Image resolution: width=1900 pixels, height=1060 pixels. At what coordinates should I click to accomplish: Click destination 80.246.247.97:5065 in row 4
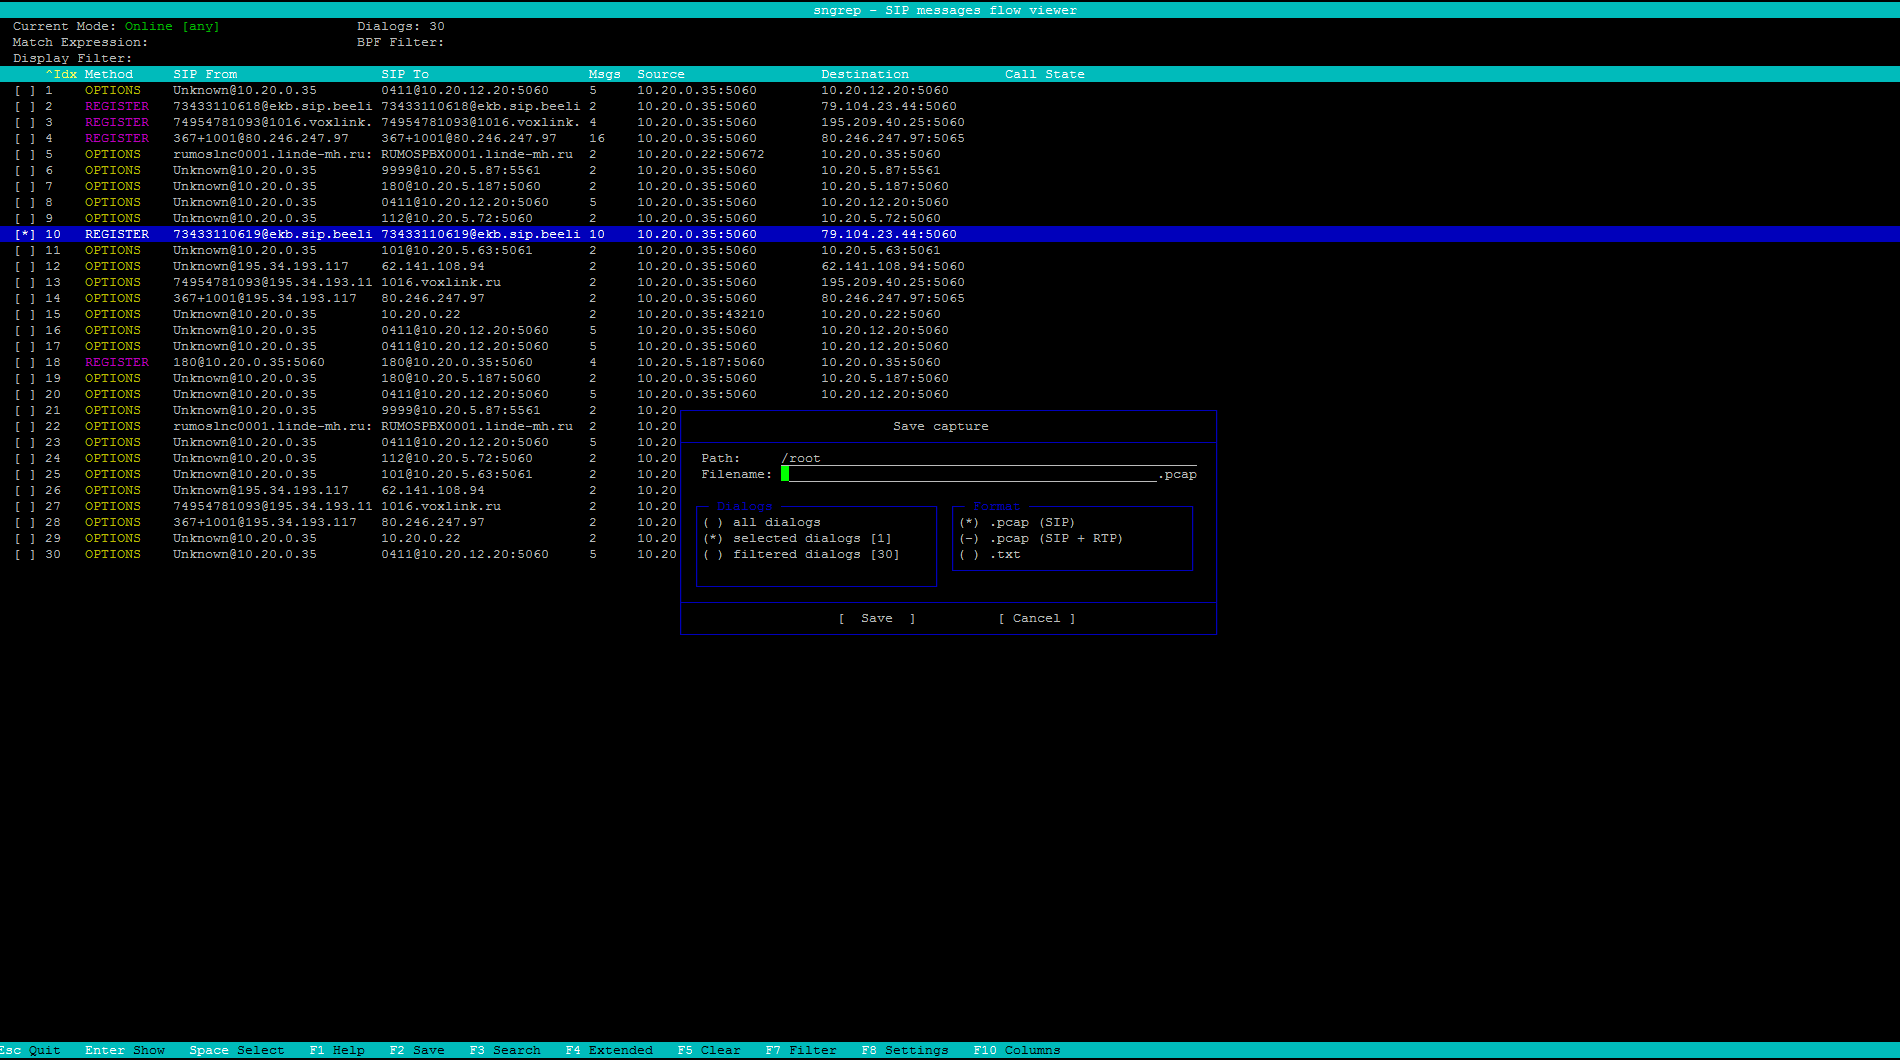(893, 138)
